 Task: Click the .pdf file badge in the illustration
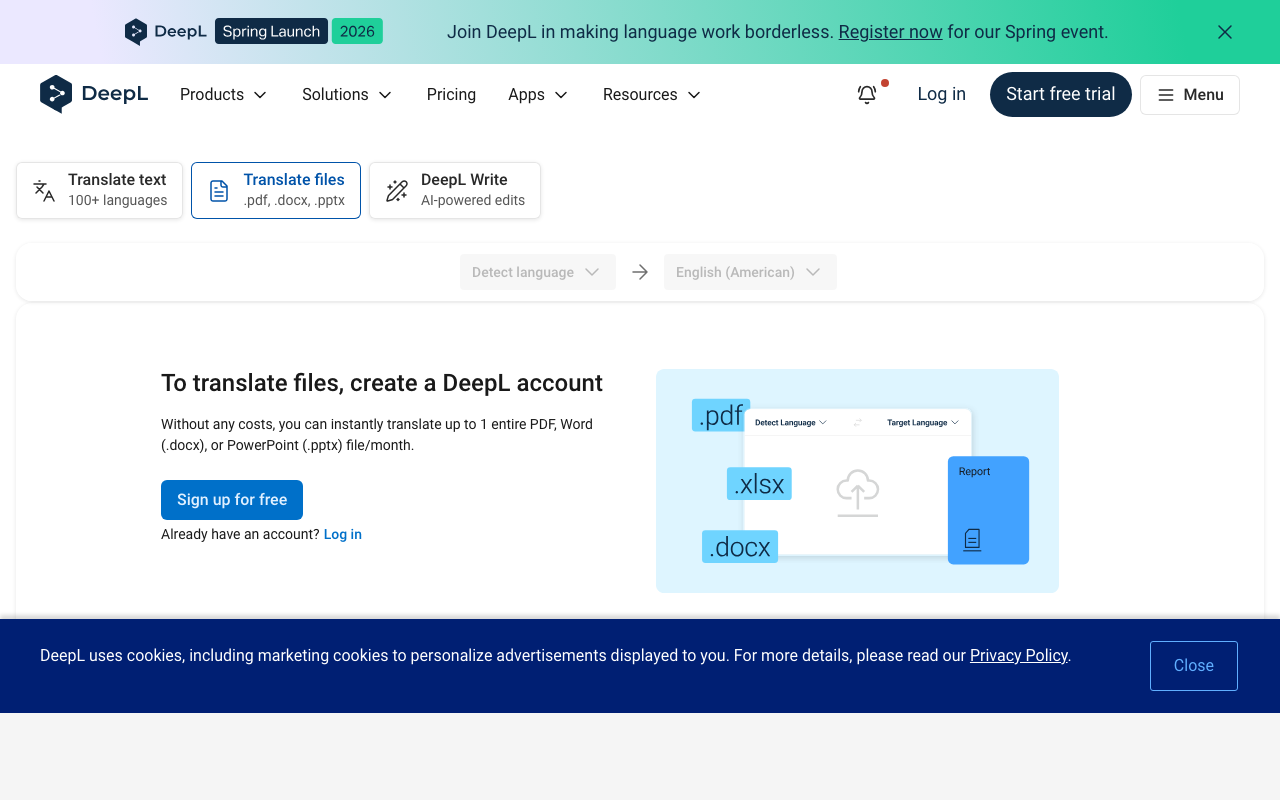pyautogui.click(x=720, y=415)
